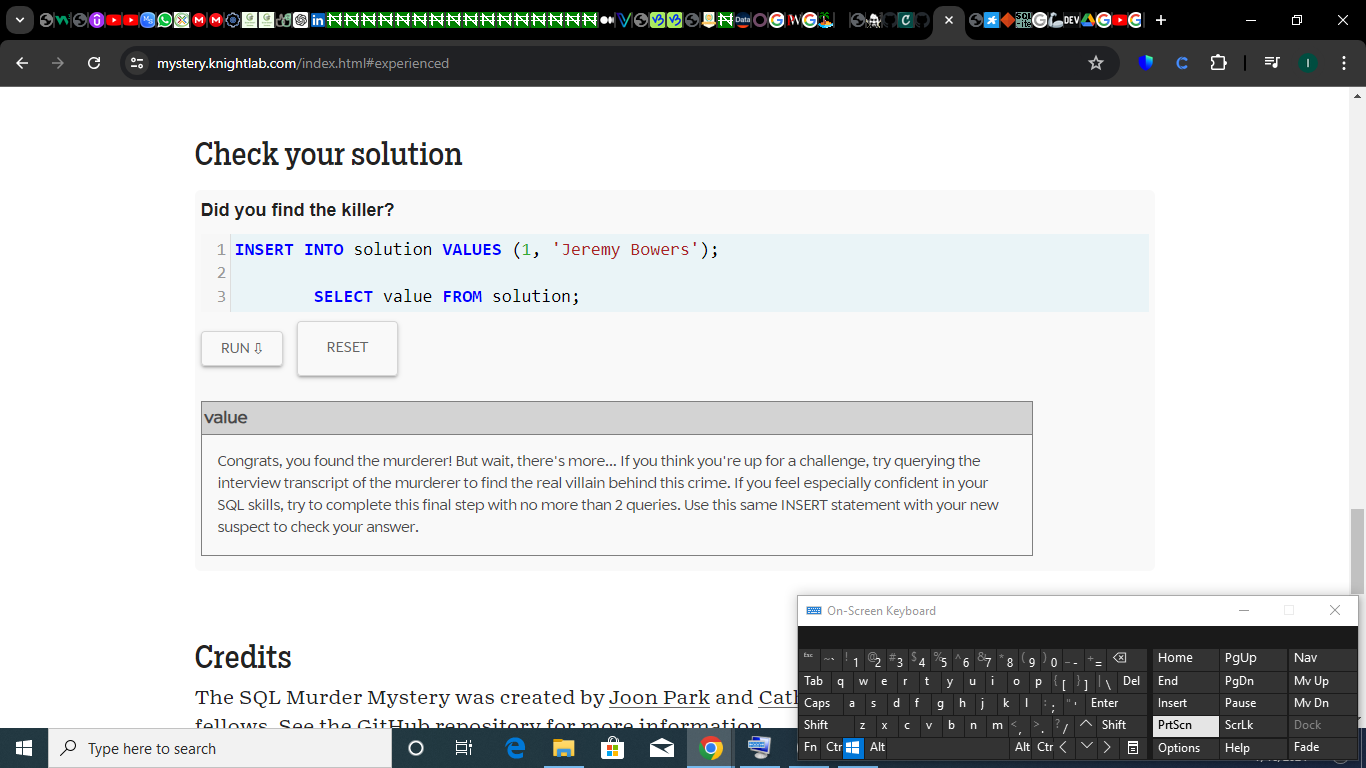Click the right arrow key on On-Screen Keyboard
Screen dimensions: 1366x768
click(1108, 747)
